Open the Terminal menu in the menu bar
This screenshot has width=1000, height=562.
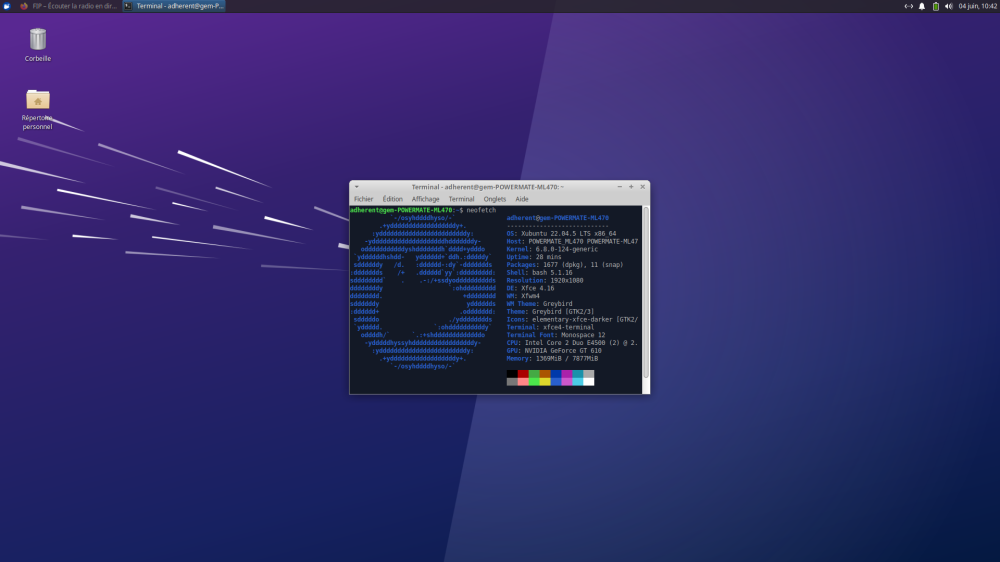tap(461, 199)
